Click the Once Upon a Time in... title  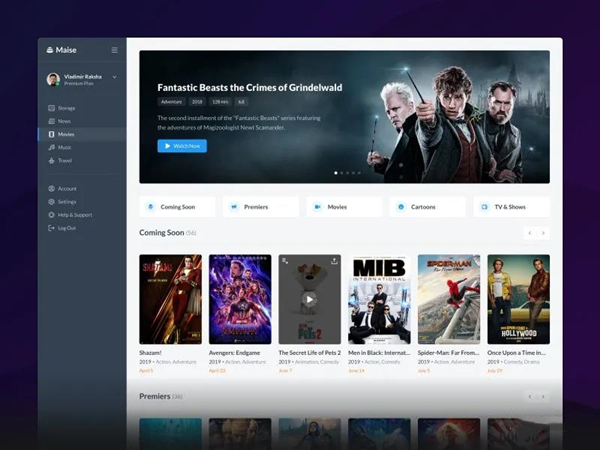pyautogui.click(x=517, y=353)
